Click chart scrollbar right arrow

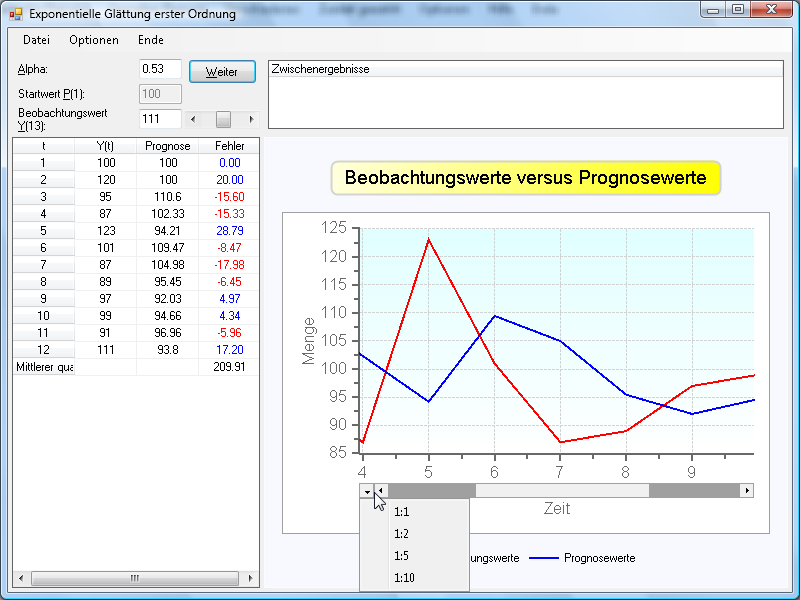746,490
